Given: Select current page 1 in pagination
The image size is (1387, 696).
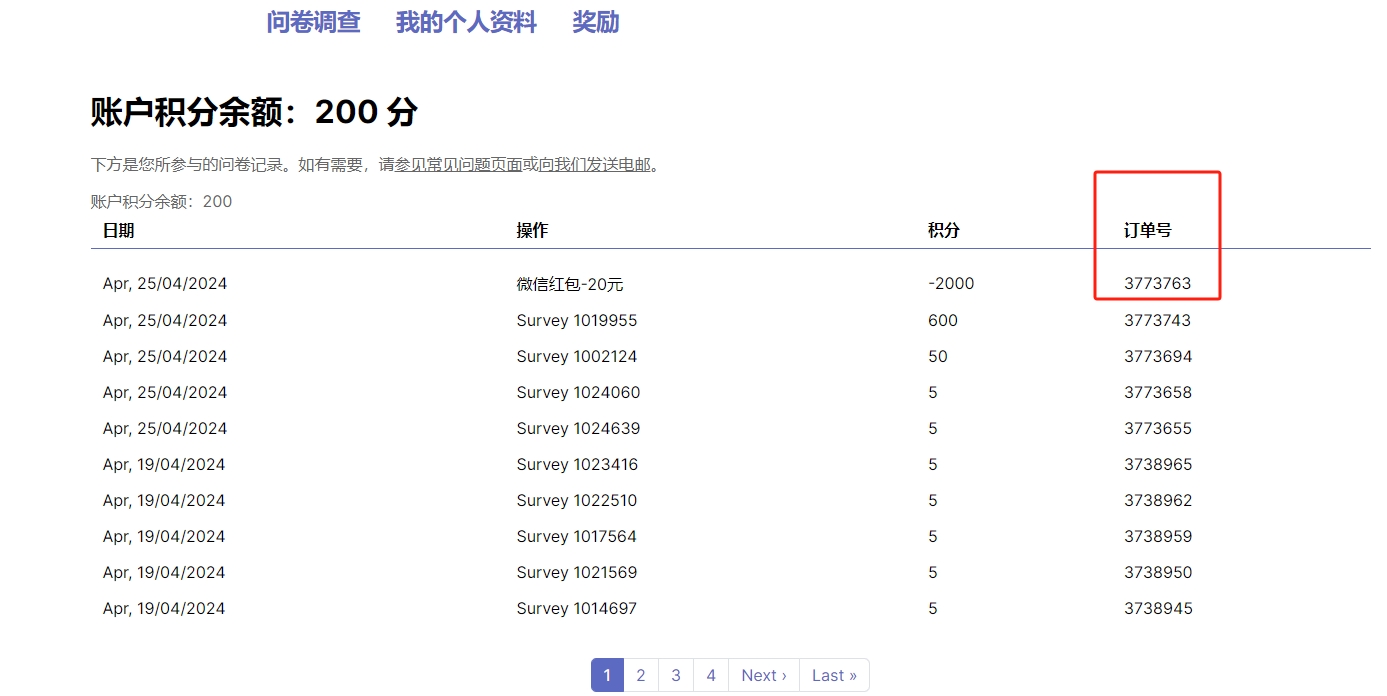Looking at the screenshot, I should pyautogui.click(x=607, y=675).
